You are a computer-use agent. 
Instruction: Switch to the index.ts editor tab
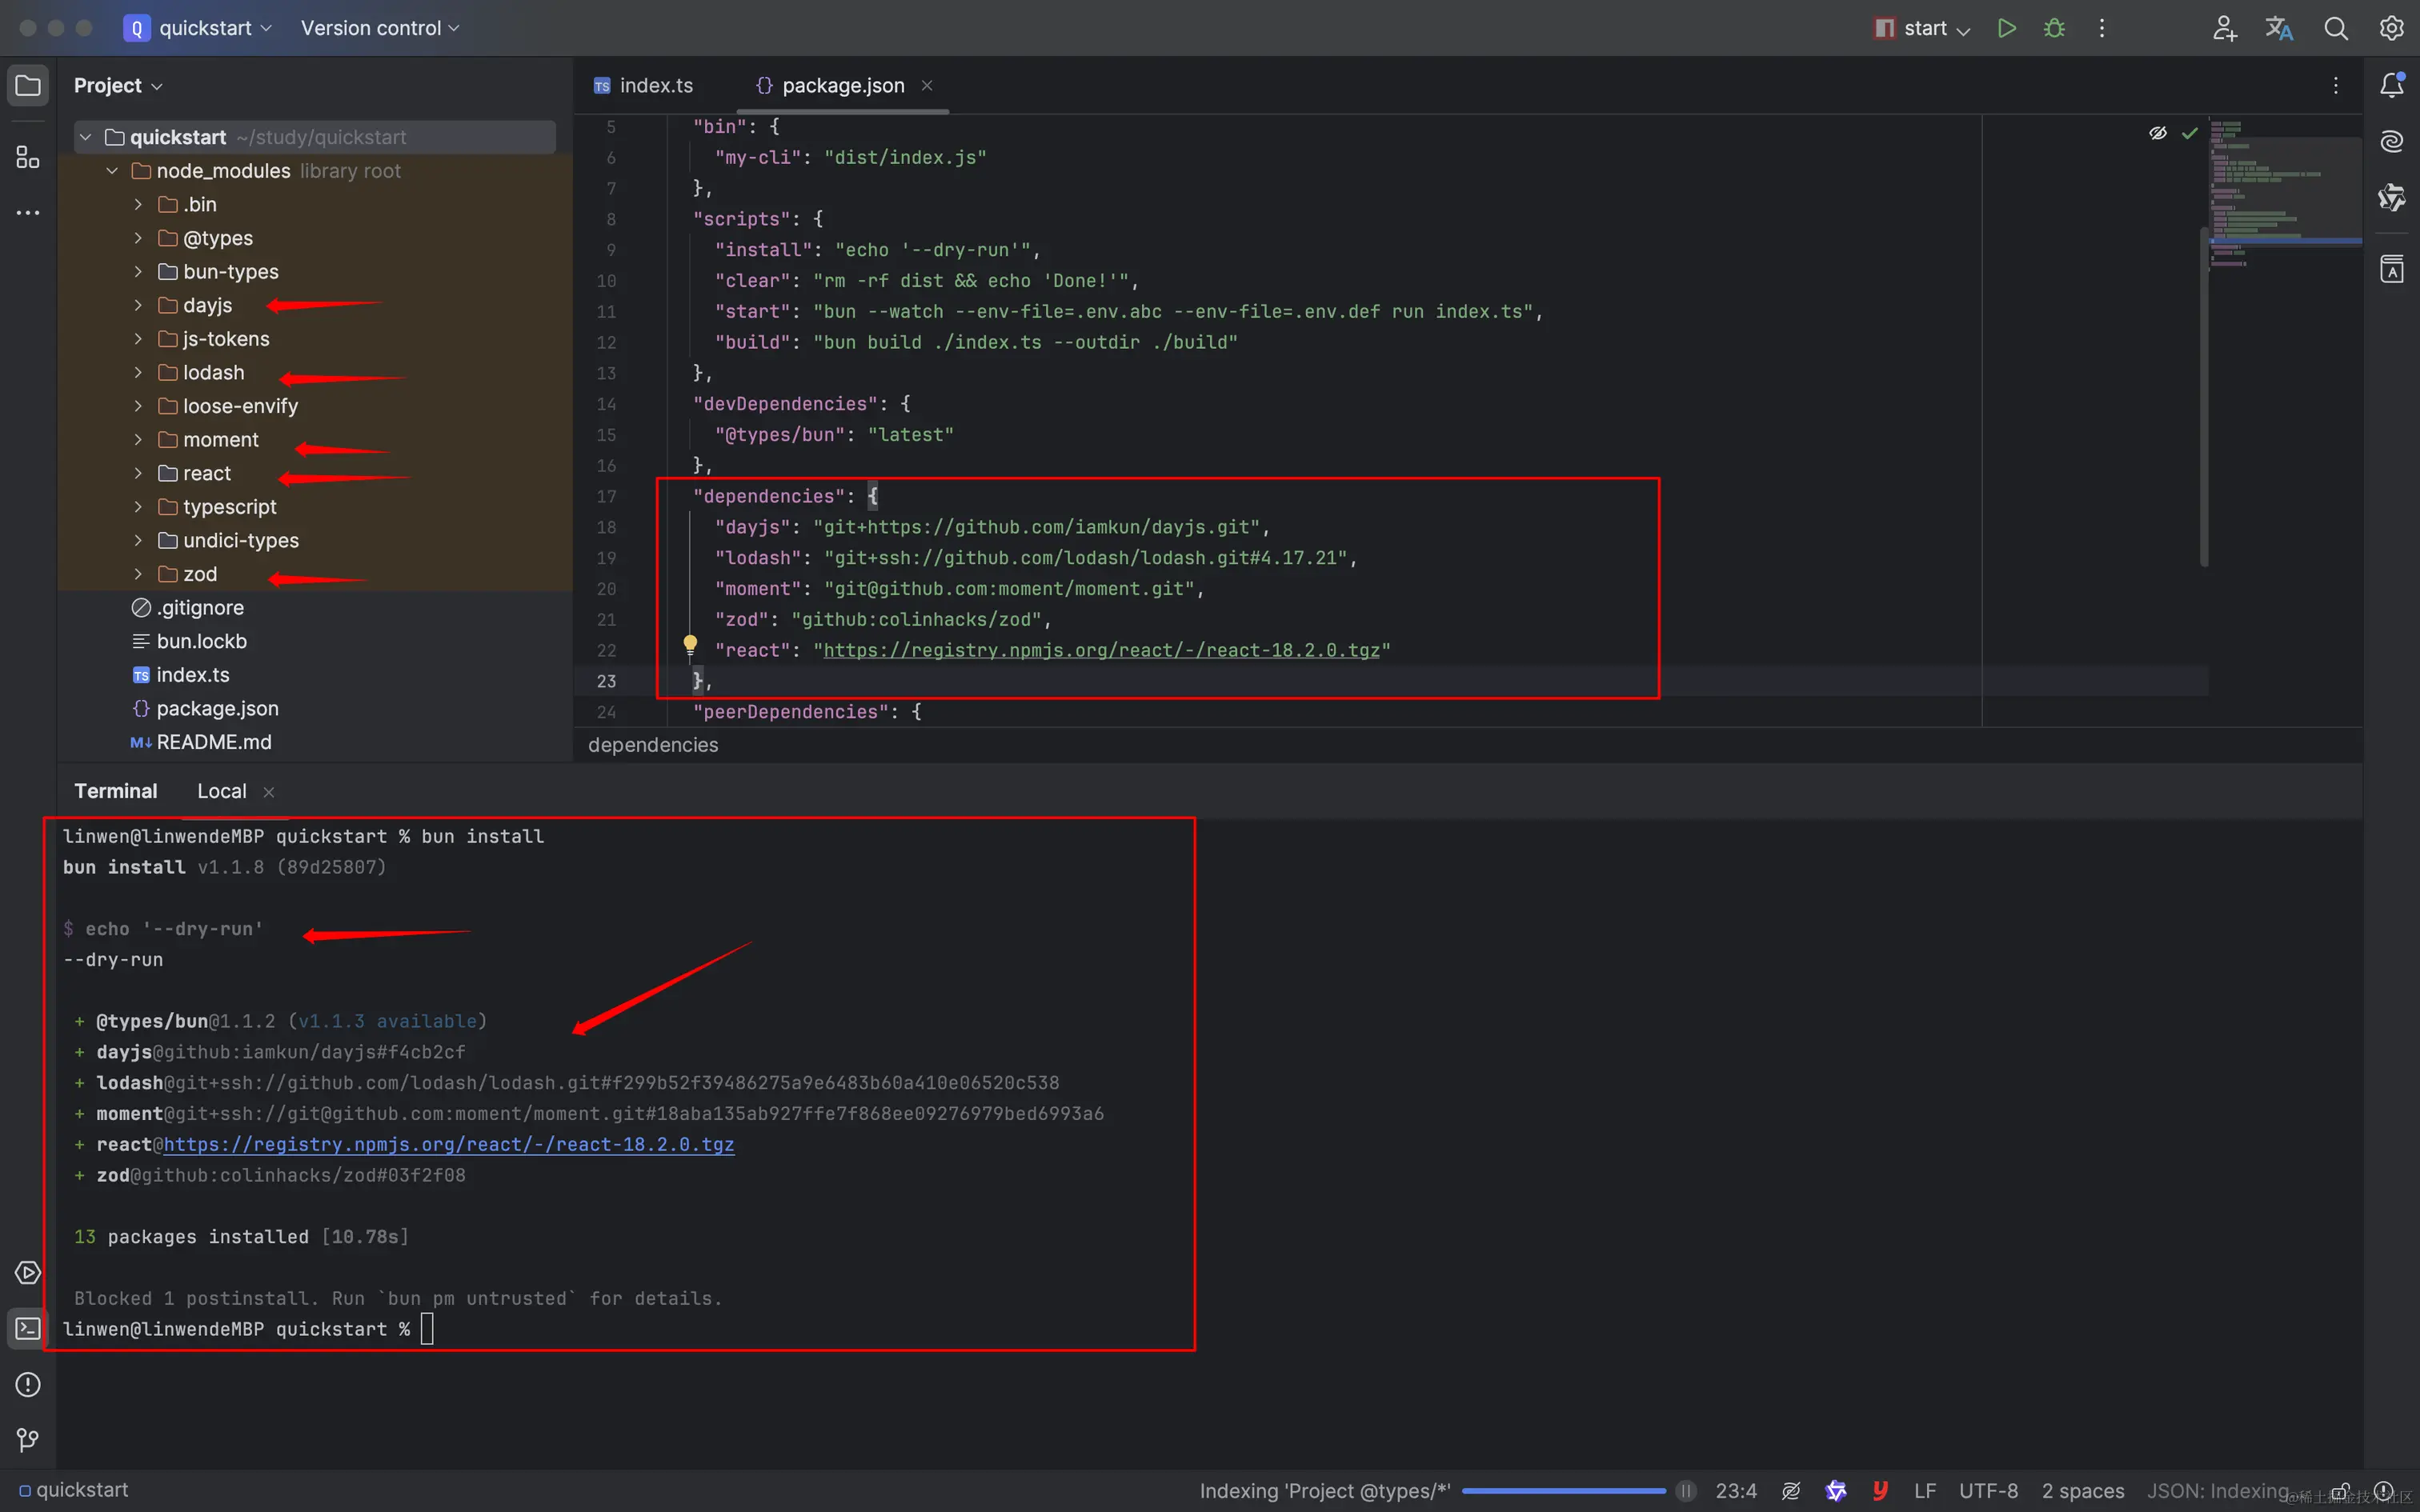(643, 86)
